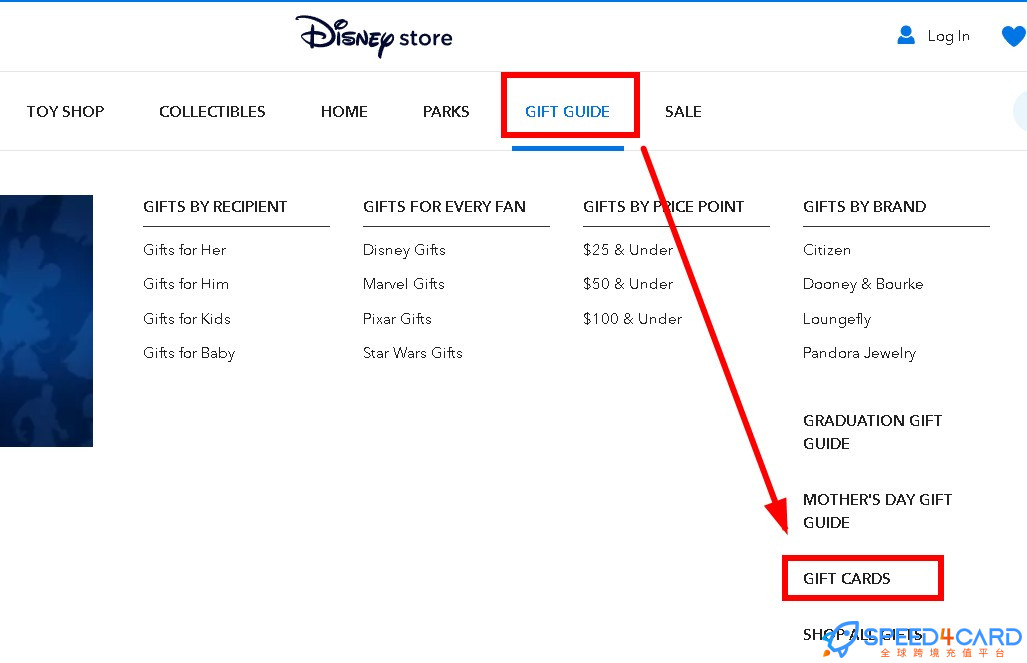Open Pandora Jewelry brand link
Image resolution: width=1027 pixels, height=663 pixels.
point(859,353)
